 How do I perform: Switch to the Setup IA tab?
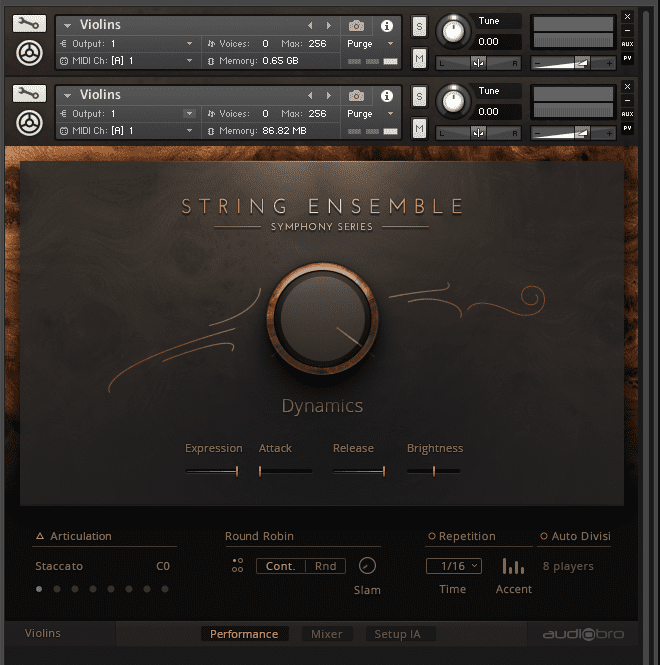point(397,634)
